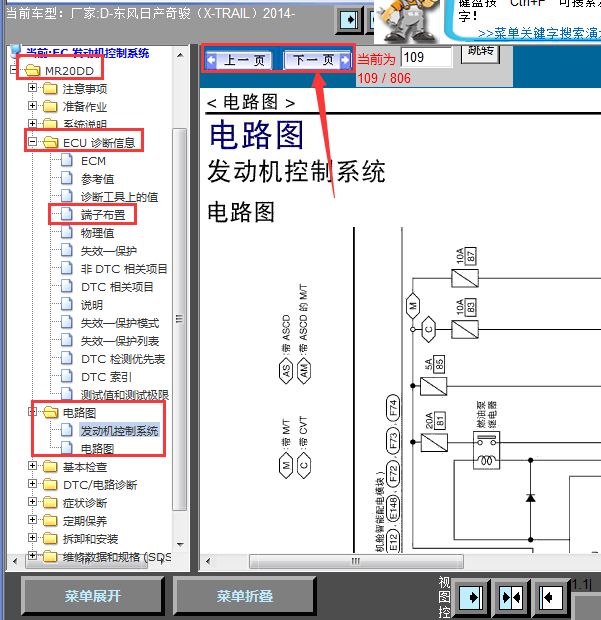Click 菜单折叠 to collapse the menu

pos(244,596)
